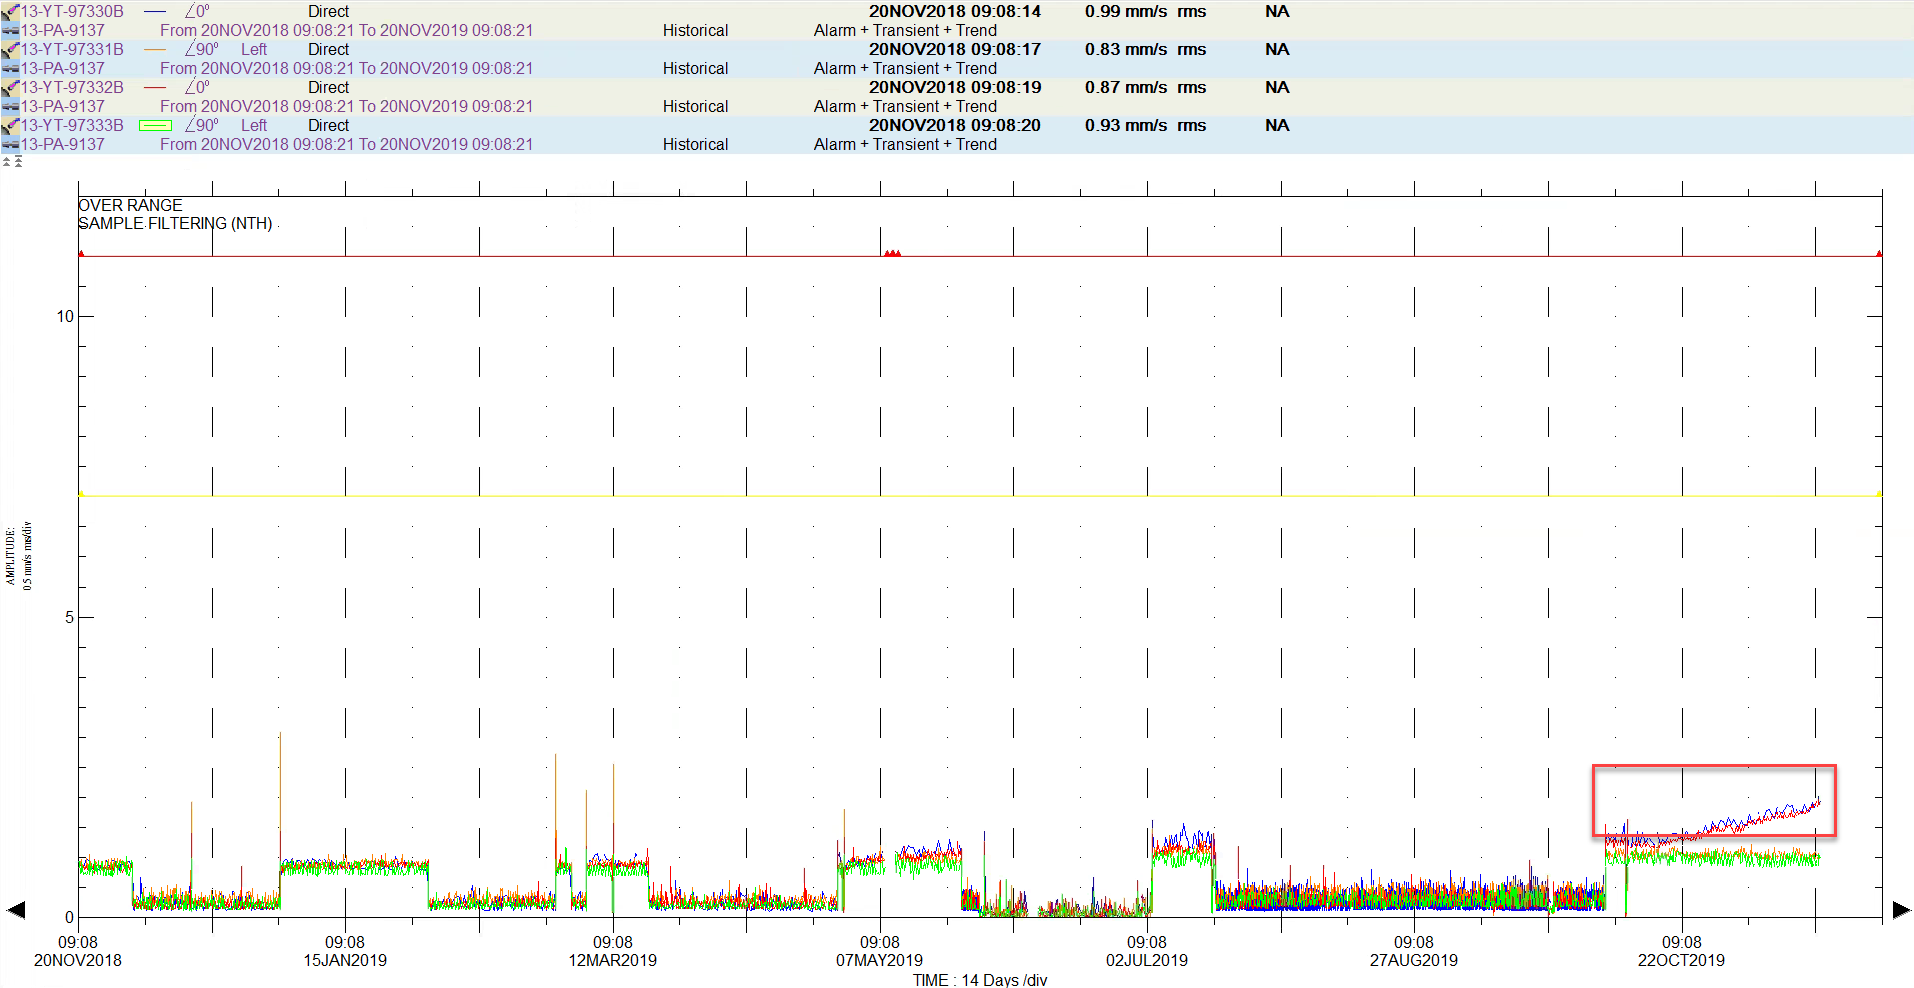This screenshot has height=988, width=1914.
Task: Select channel name 13-YT-97330B
Action: pos(73,12)
